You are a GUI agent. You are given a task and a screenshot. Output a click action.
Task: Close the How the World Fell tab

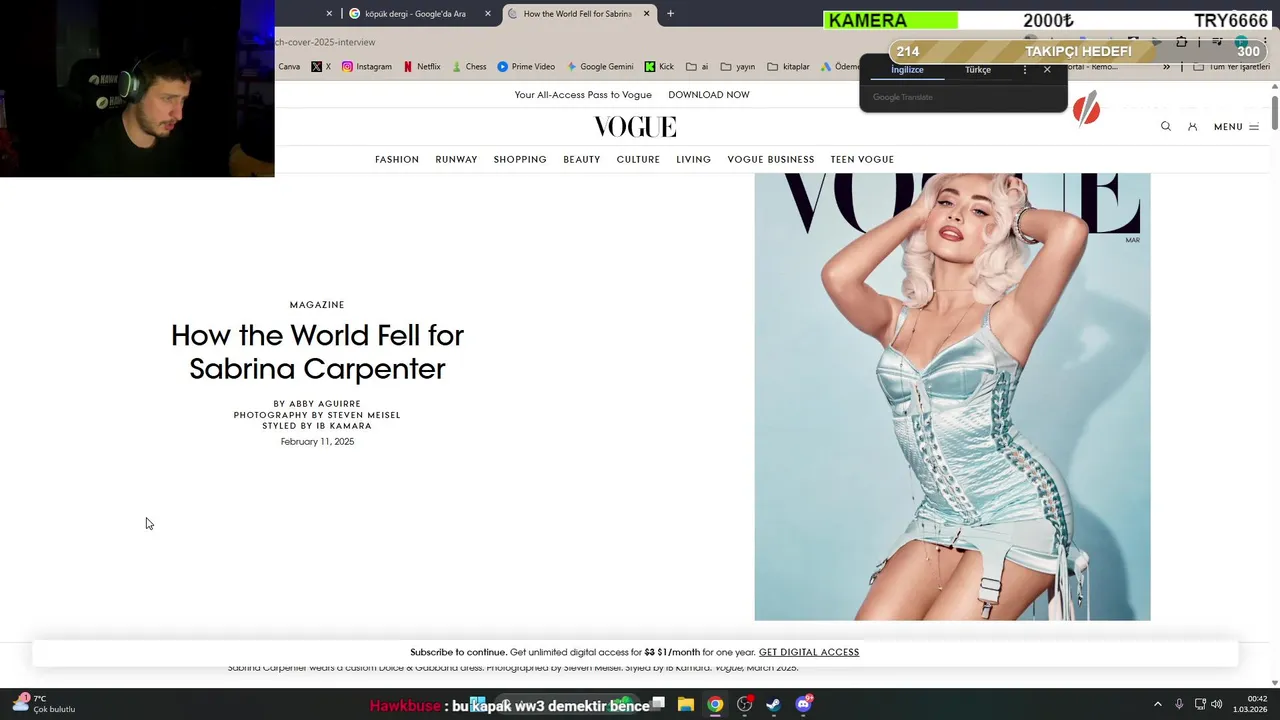pos(646,14)
